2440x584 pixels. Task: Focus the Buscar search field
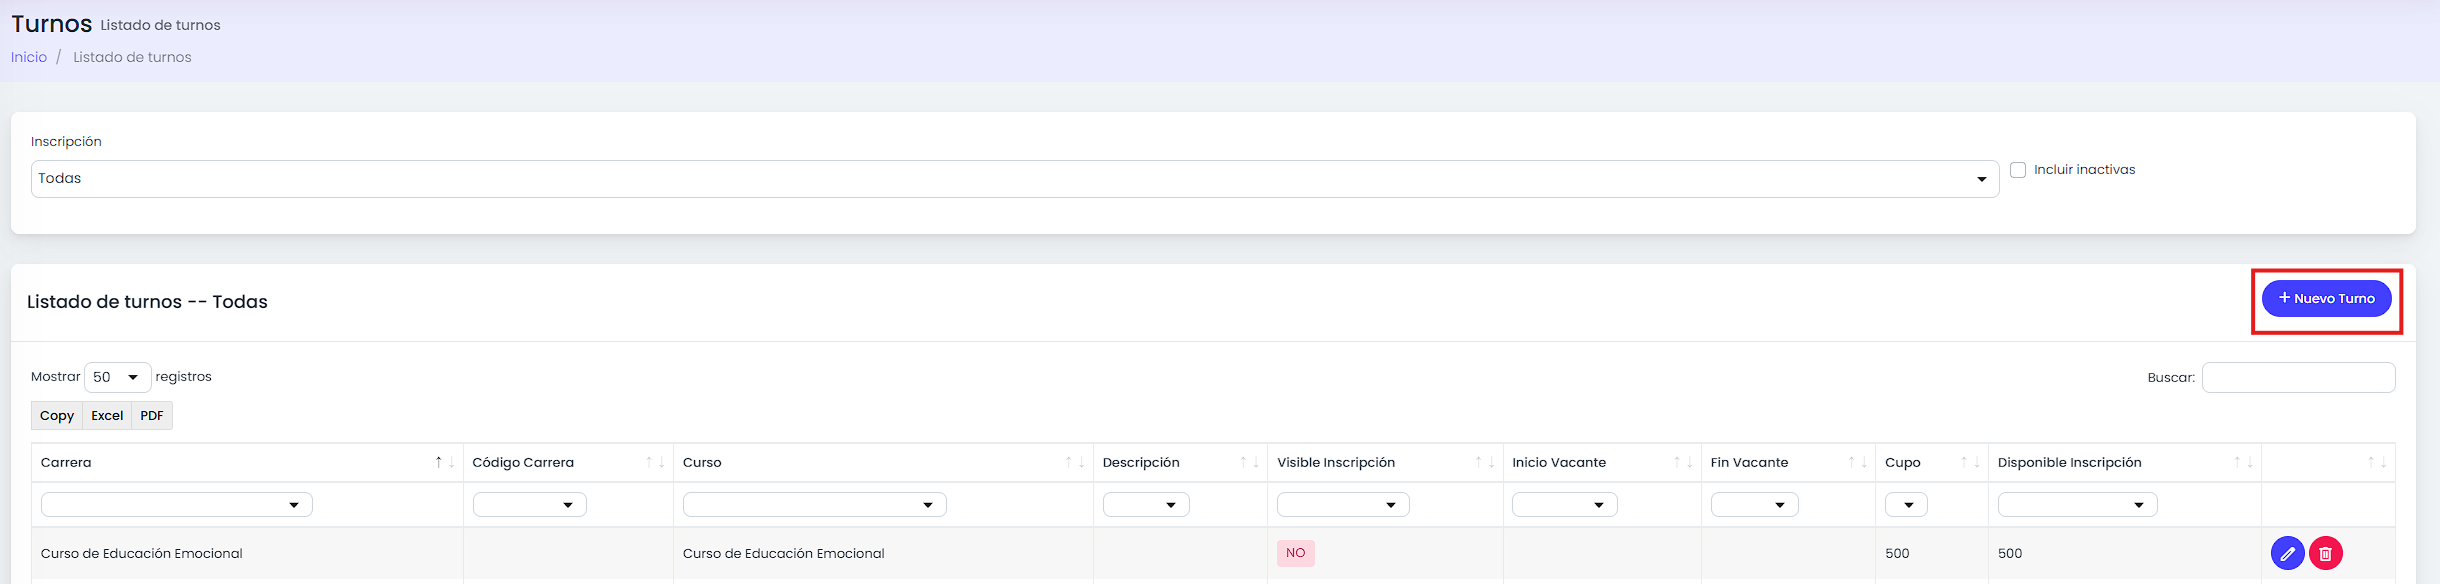click(2299, 377)
